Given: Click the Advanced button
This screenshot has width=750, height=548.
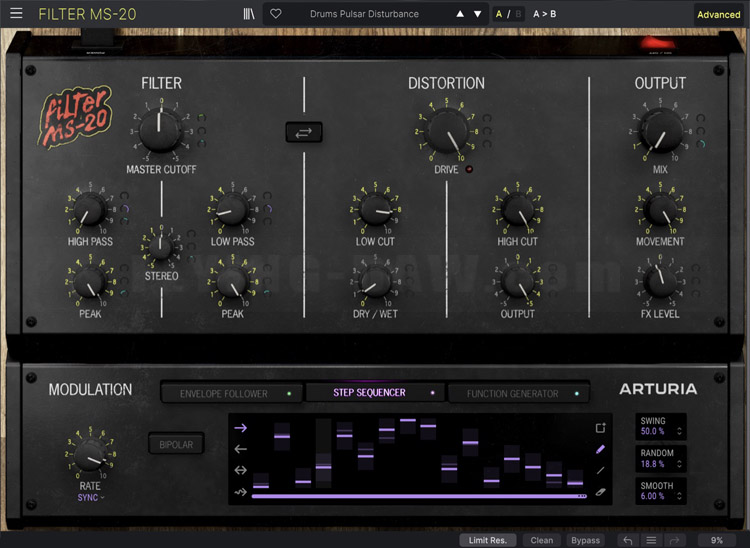Looking at the screenshot, I should click(718, 14).
